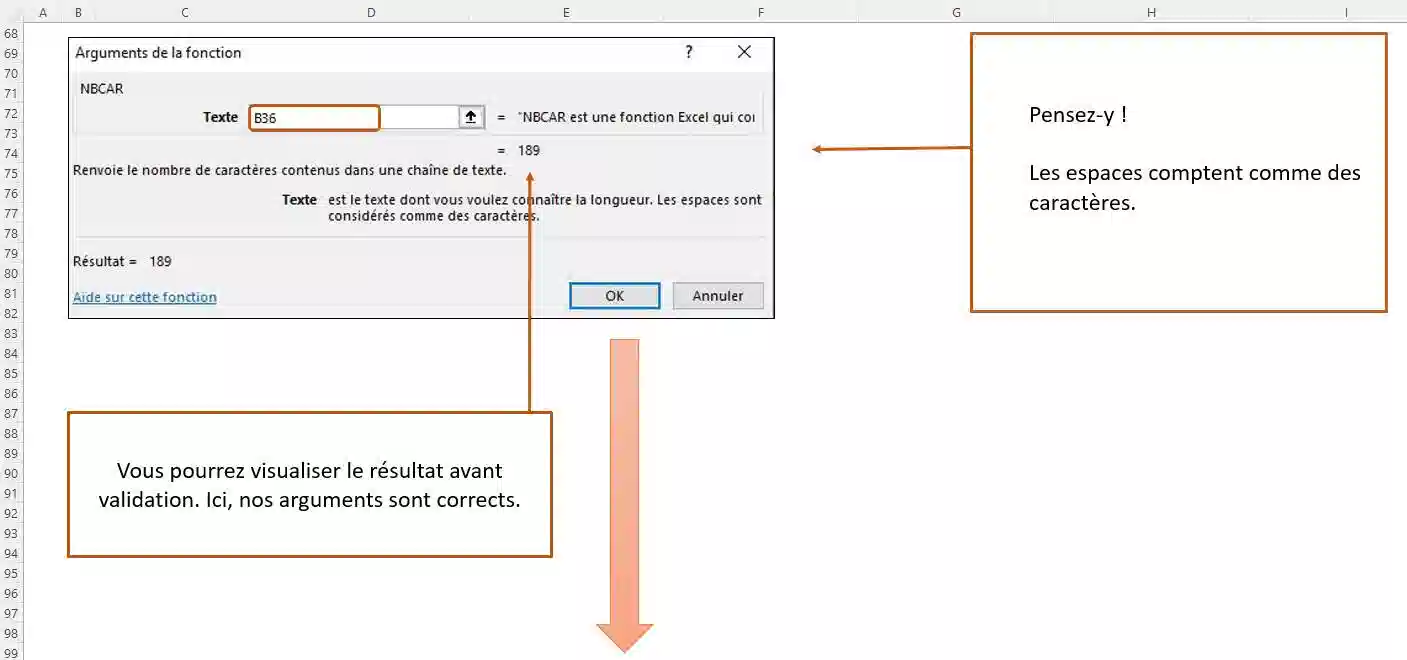Select row 72 header
Viewport: 1407px width, 660px height.
[11, 113]
